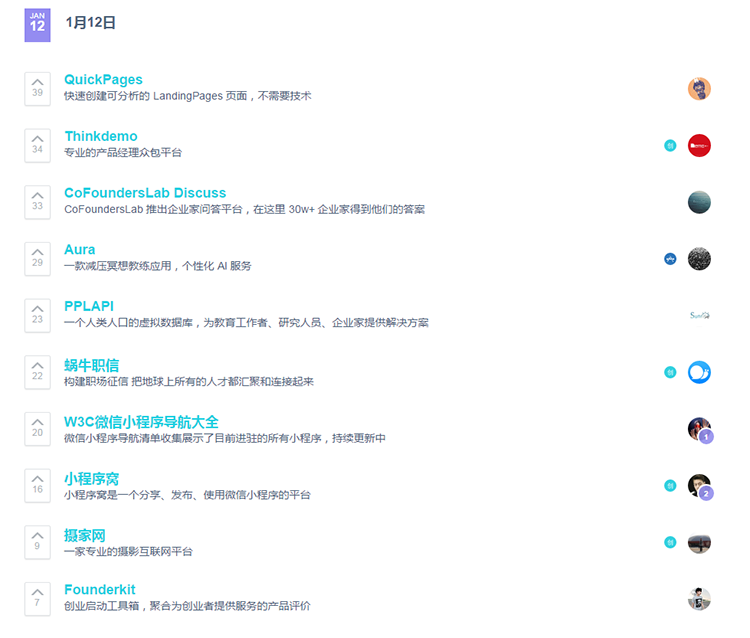The width and height of the screenshot is (750, 638).
Task: Upvote Founderkit with 7 votes
Action: click(x=37, y=599)
